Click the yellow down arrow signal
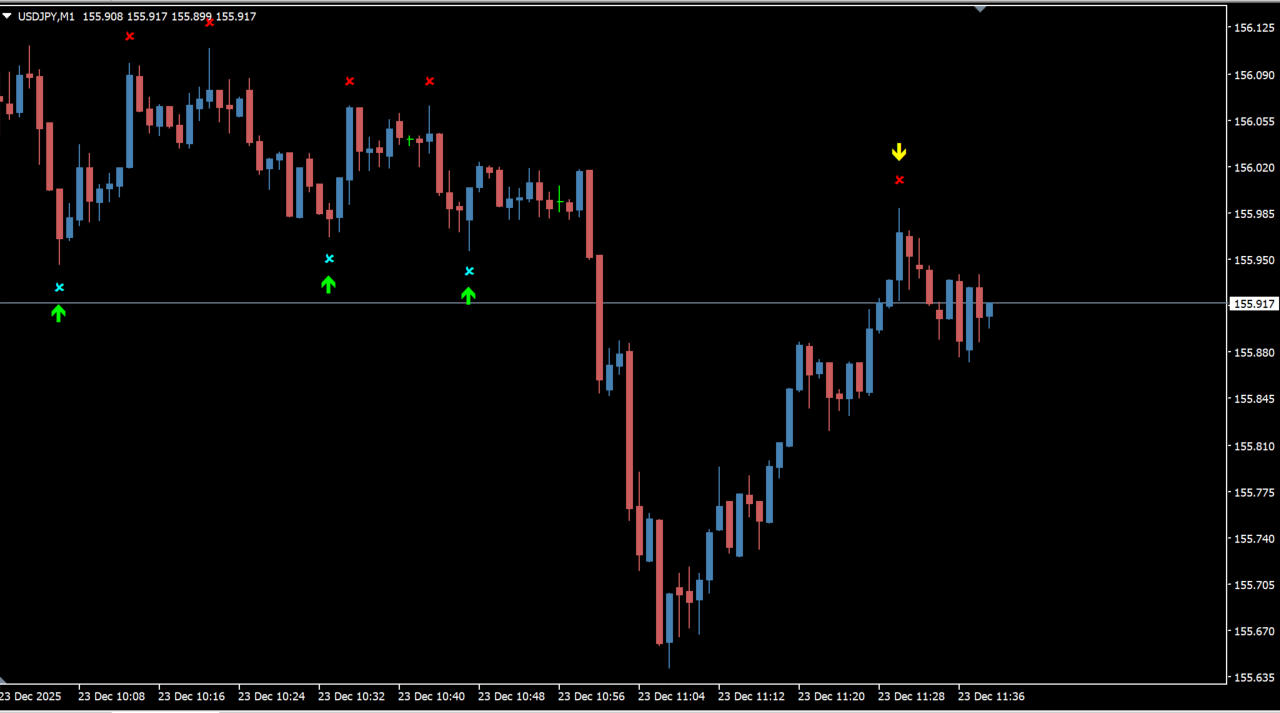This screenshot has height=713, width=1280. pyautogui.click(x=899, y=152)
